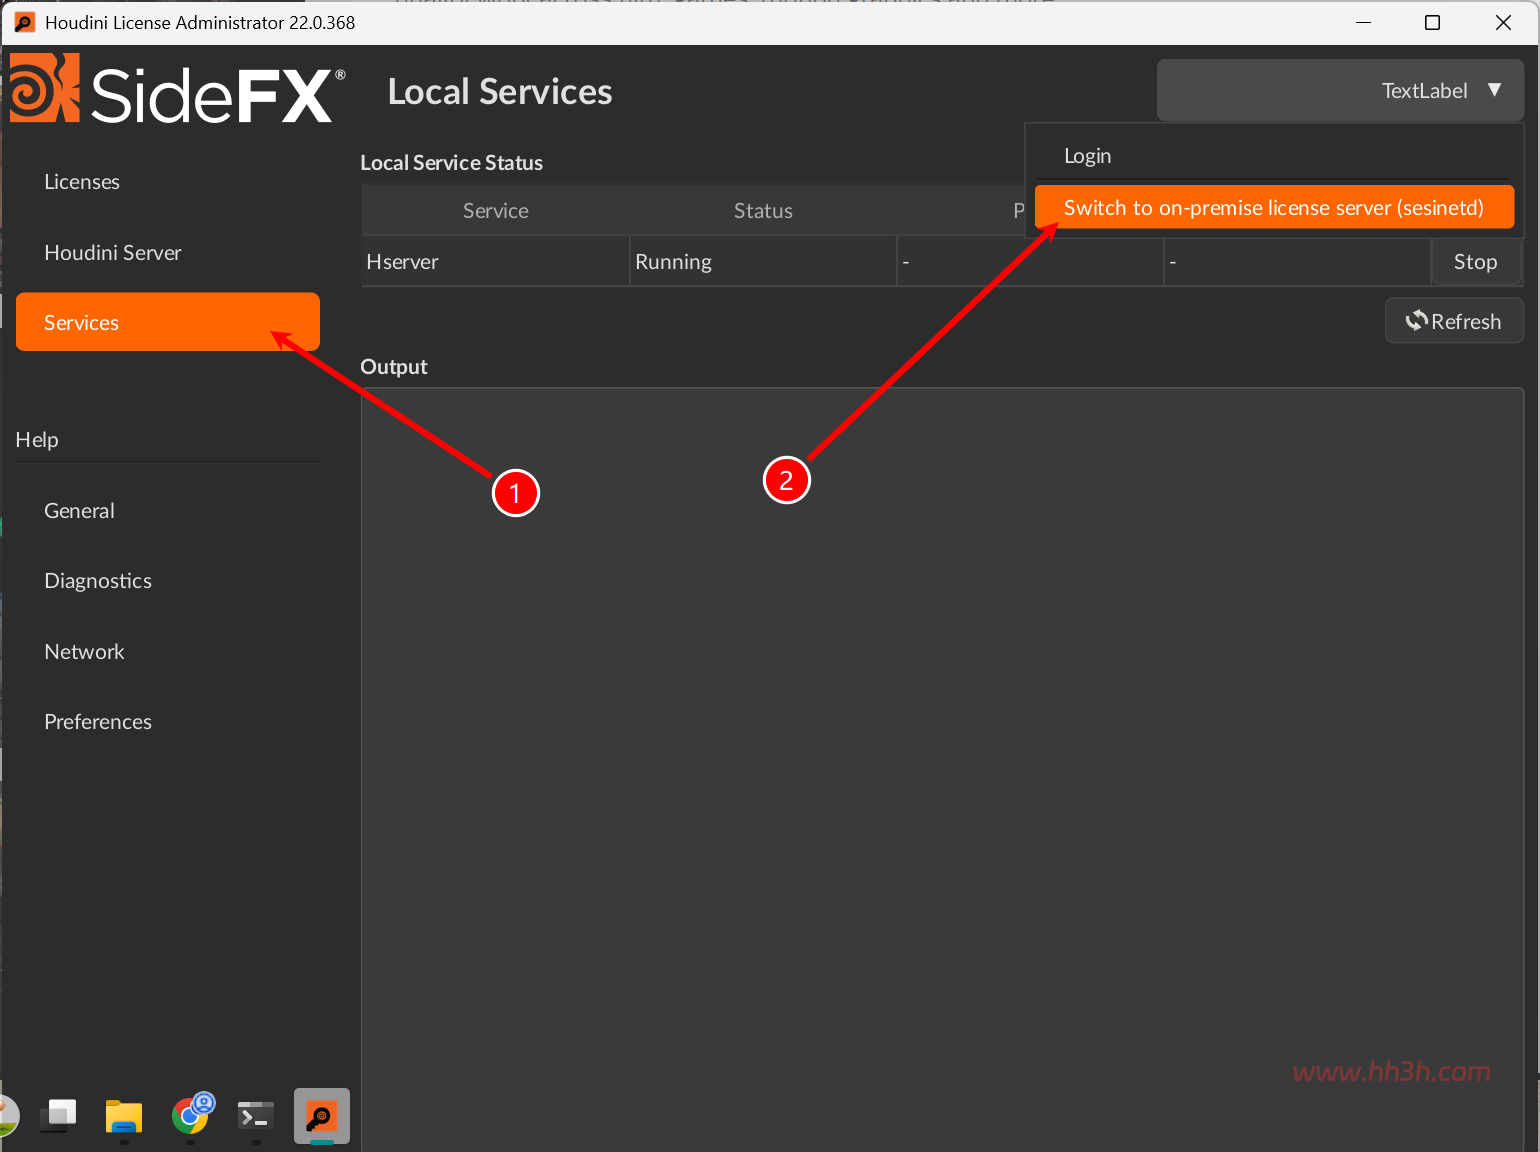Screen dimensions: 1540x1152
Task: Open the terminal icon in the taskbar
Action: [x=256, y=1115]
